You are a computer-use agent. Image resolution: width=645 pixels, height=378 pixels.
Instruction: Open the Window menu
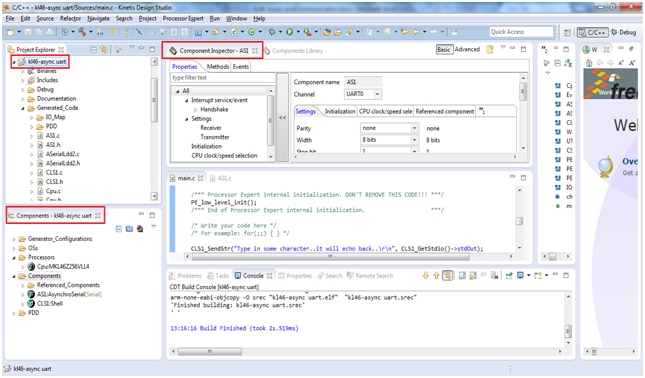(x=237, y=19)
